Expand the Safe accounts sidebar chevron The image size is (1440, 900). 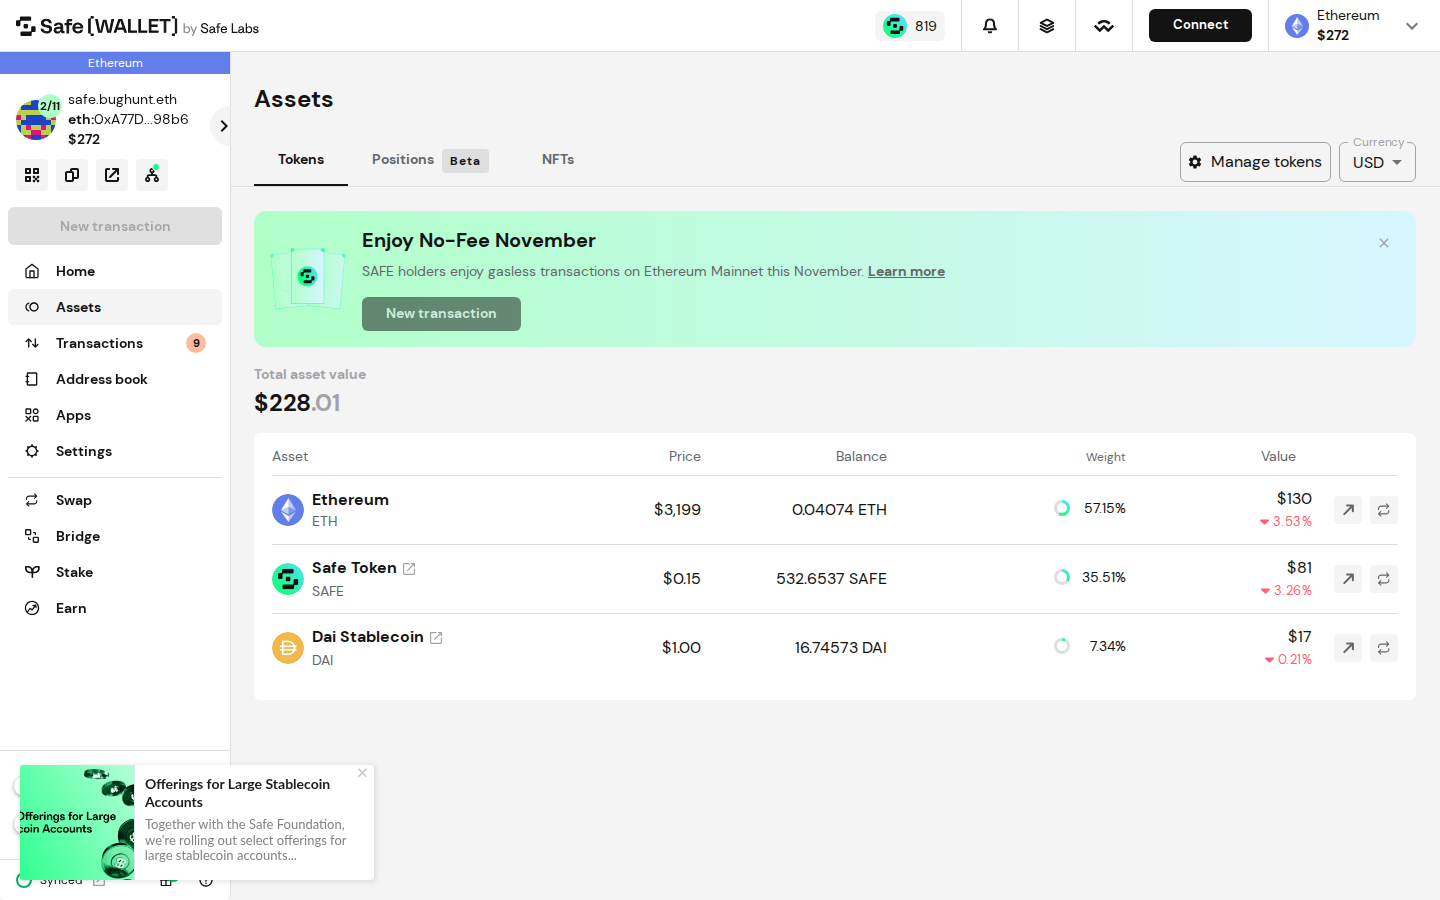coord(223,126)
